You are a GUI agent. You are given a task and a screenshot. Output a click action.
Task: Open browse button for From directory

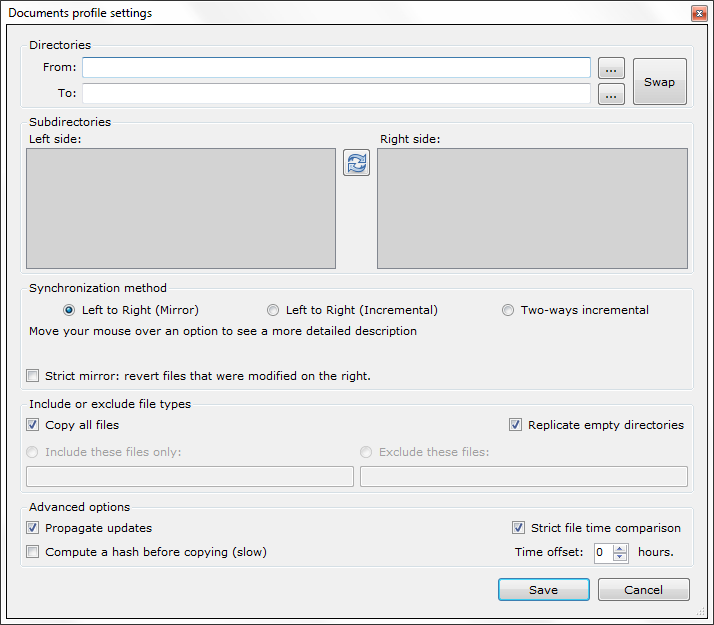[x=611, y=68]
